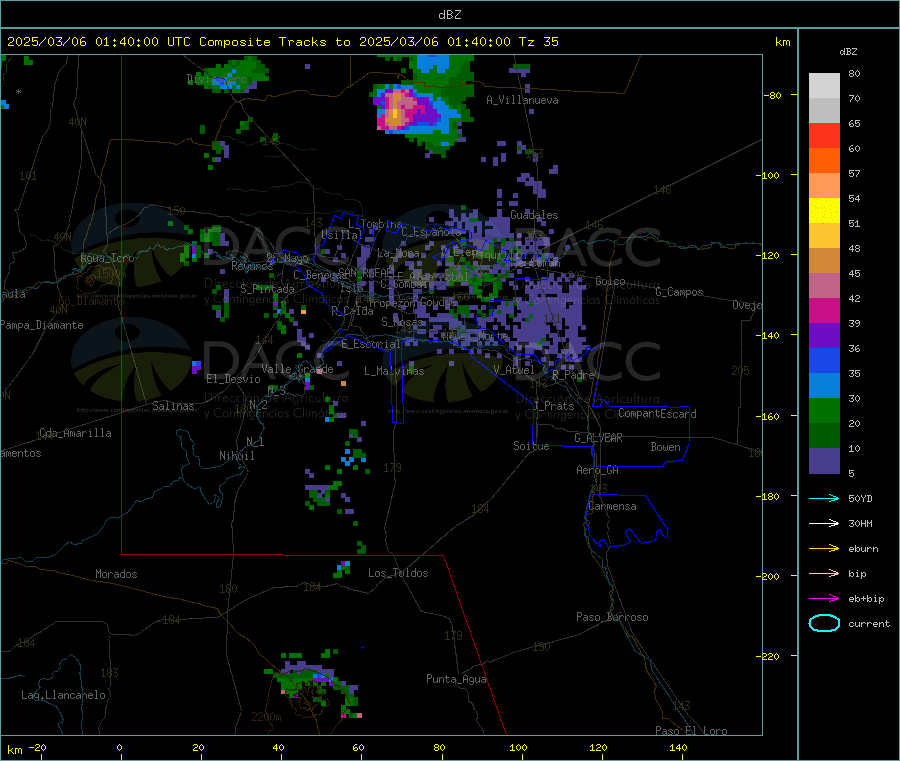
Task: Select the blue 35 dBZ color swatch
Action: tap(824, 360)
